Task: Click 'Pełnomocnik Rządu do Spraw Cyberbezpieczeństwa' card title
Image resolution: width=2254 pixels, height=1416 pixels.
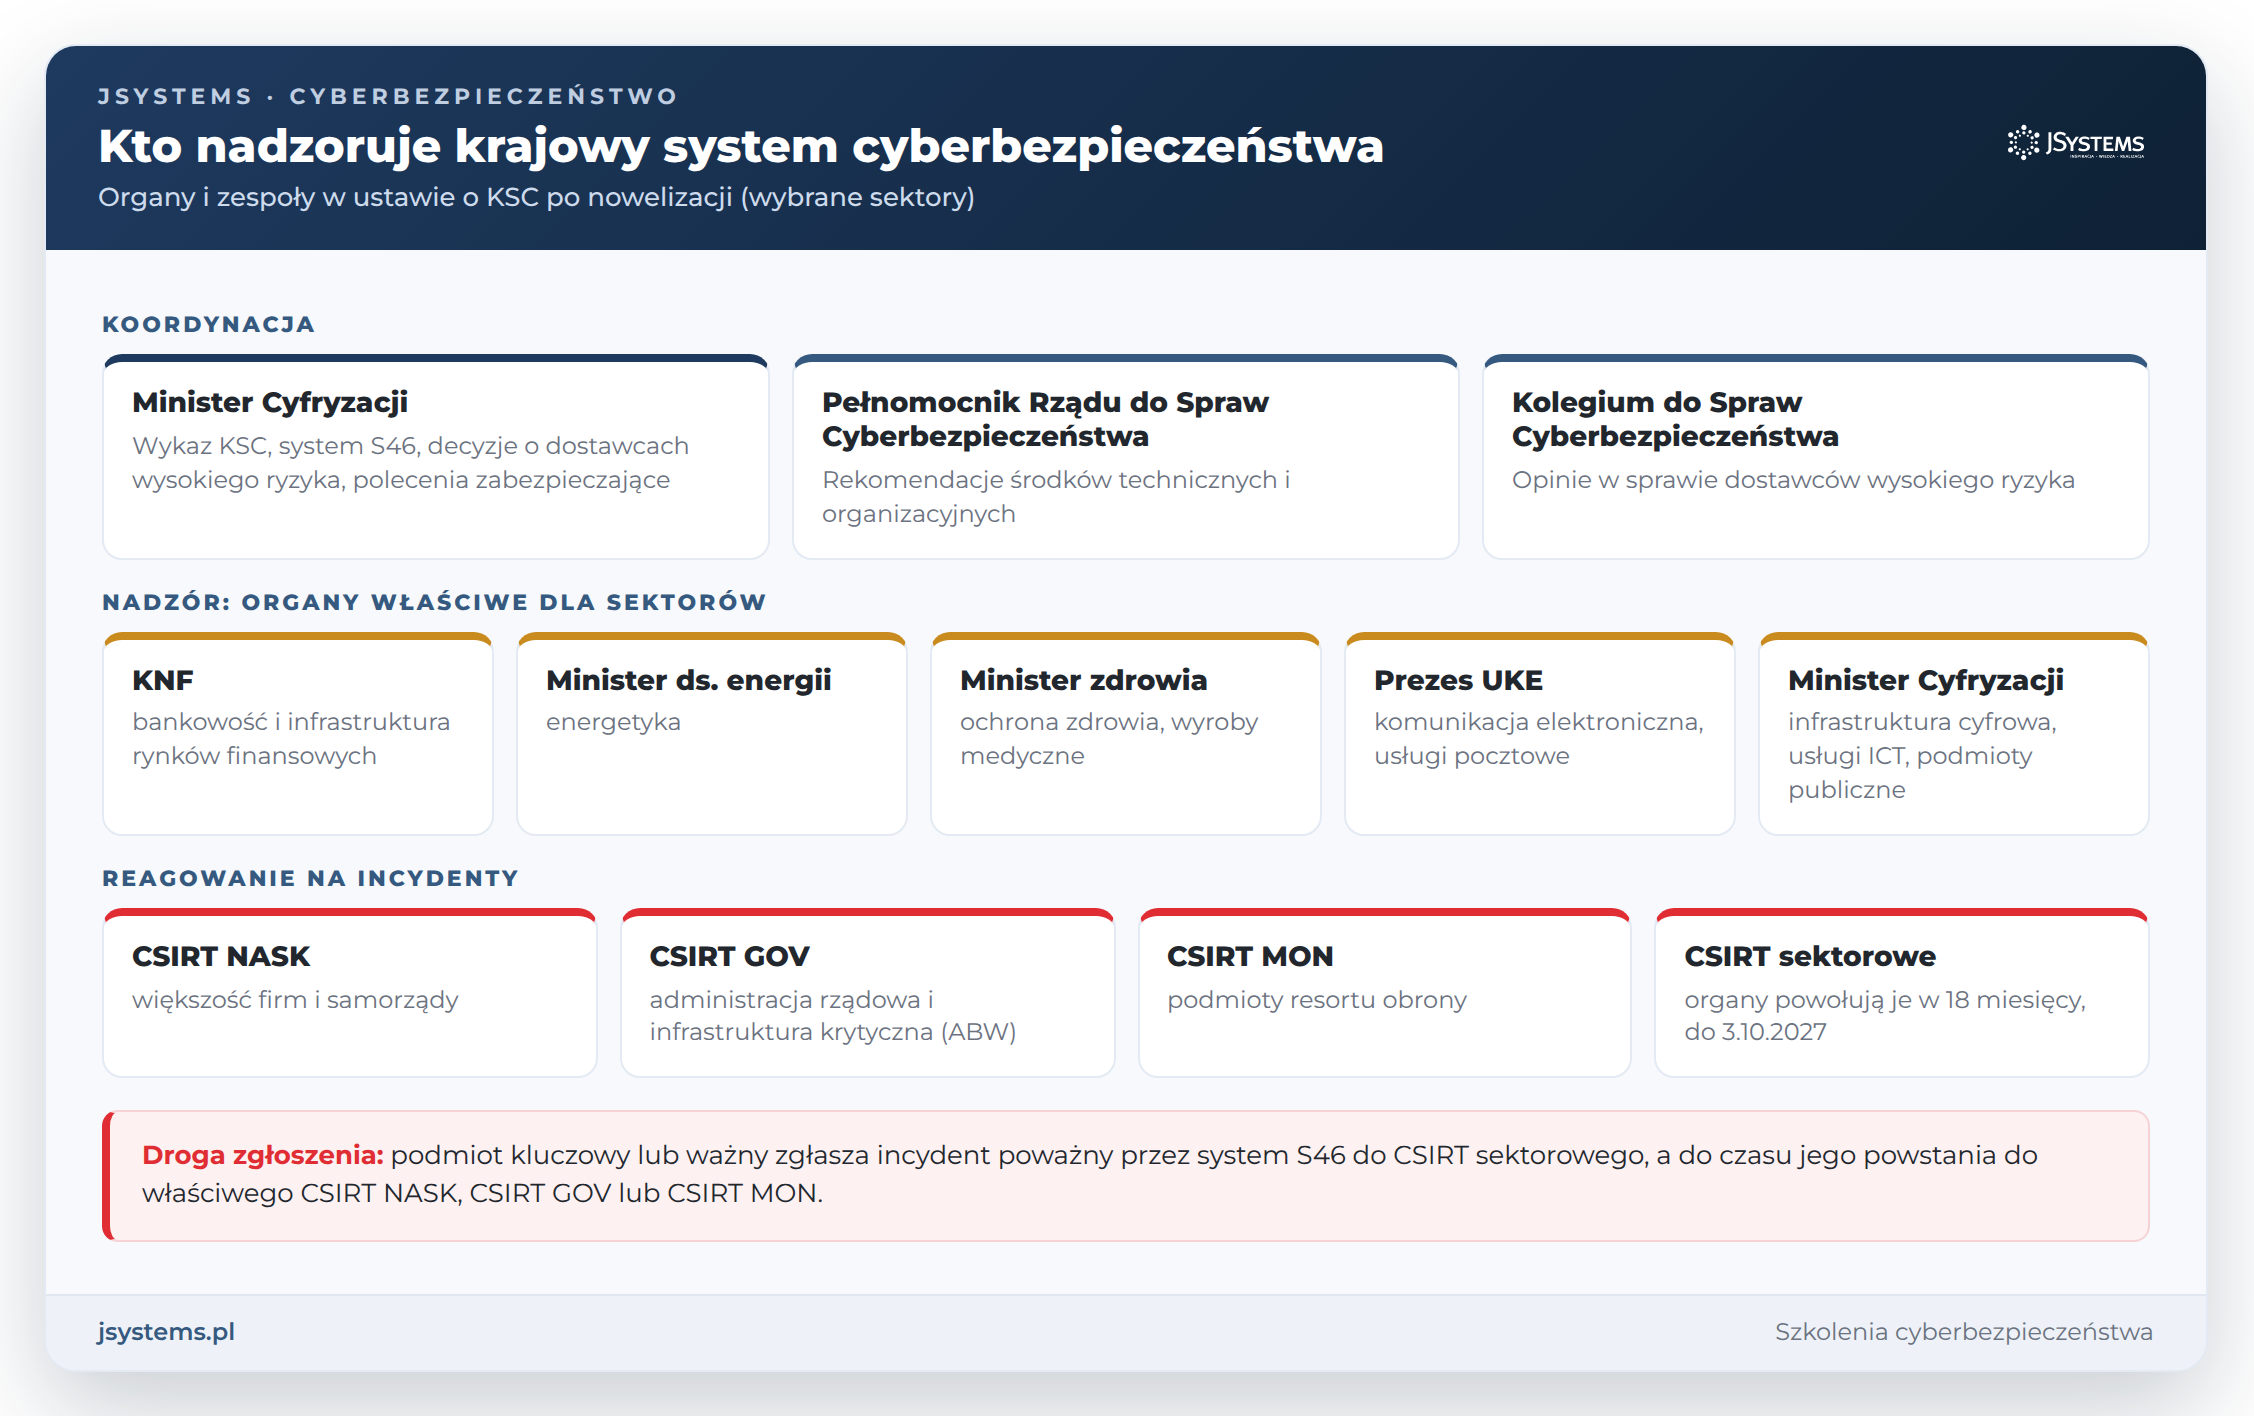Action: click(1045, 419)
